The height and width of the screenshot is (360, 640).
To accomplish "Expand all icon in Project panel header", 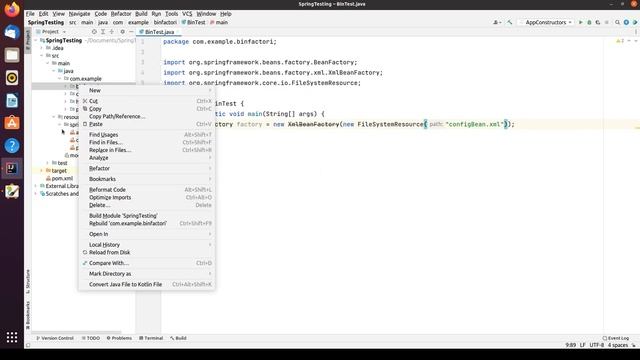I will pyautogui.click(x=103, y=31).
